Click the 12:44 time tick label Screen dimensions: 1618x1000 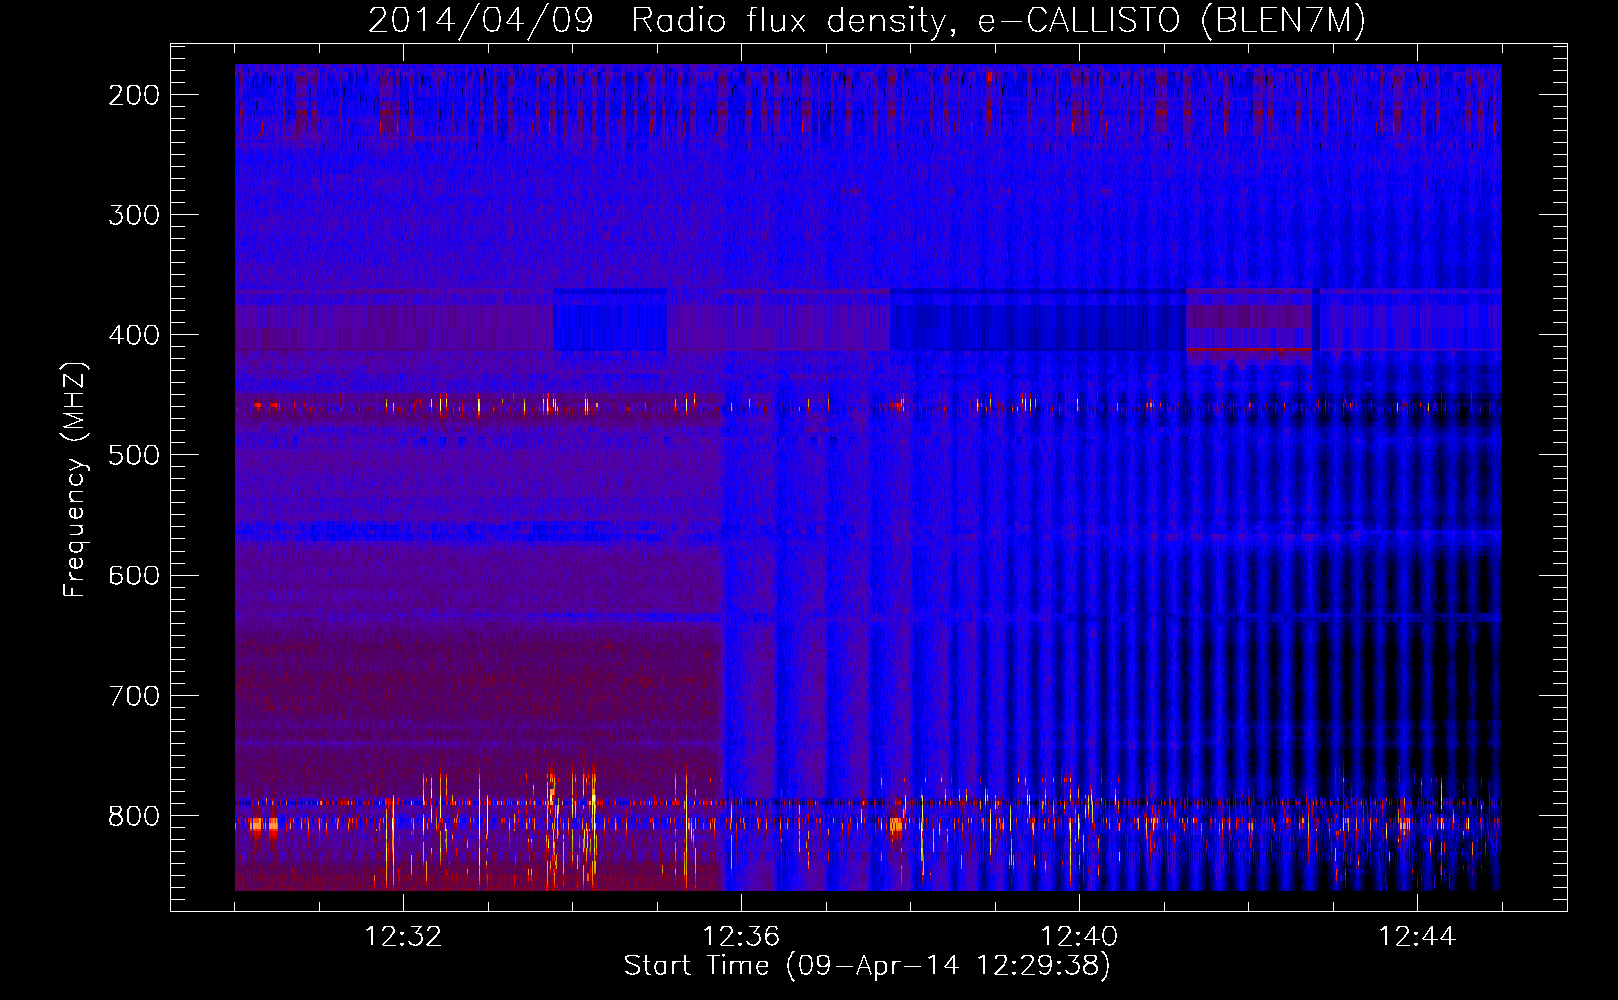click(1417, 937)
